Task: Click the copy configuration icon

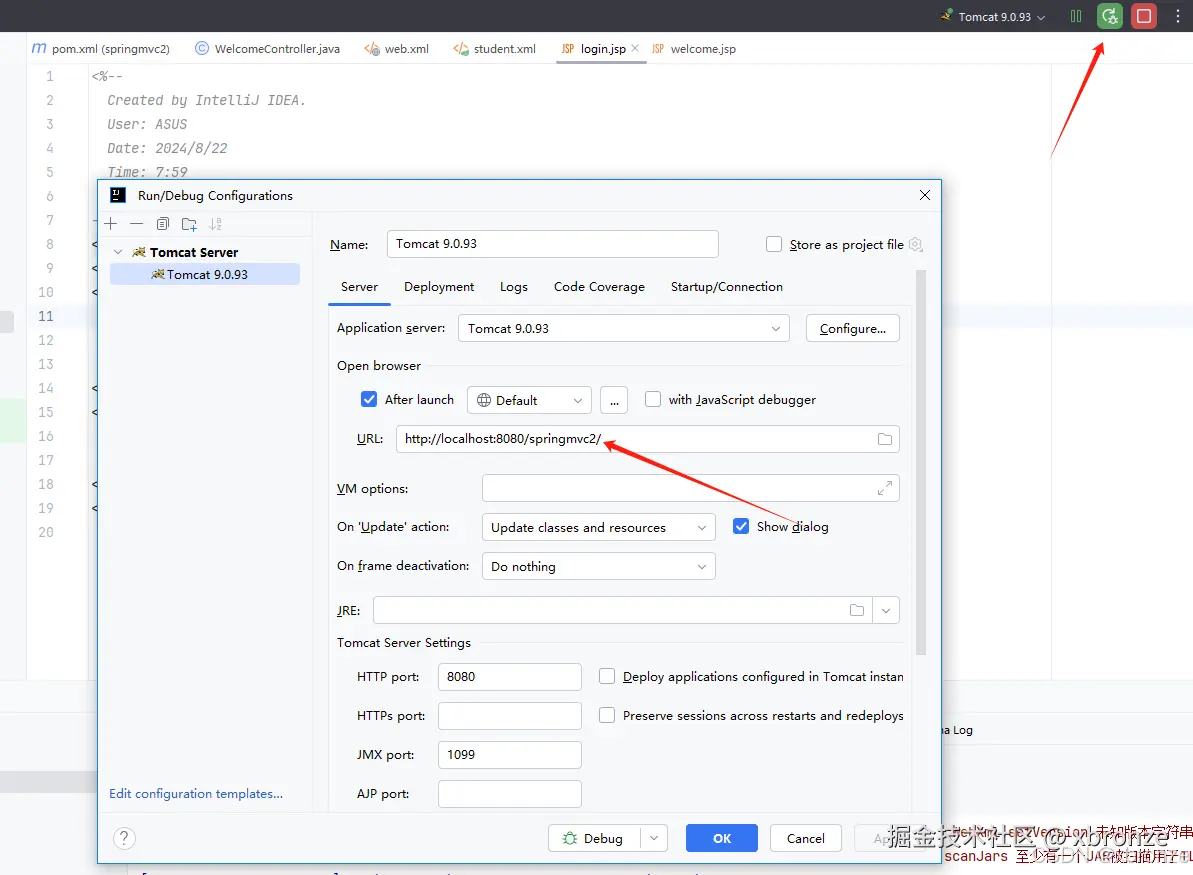Action: coord(163,224)
